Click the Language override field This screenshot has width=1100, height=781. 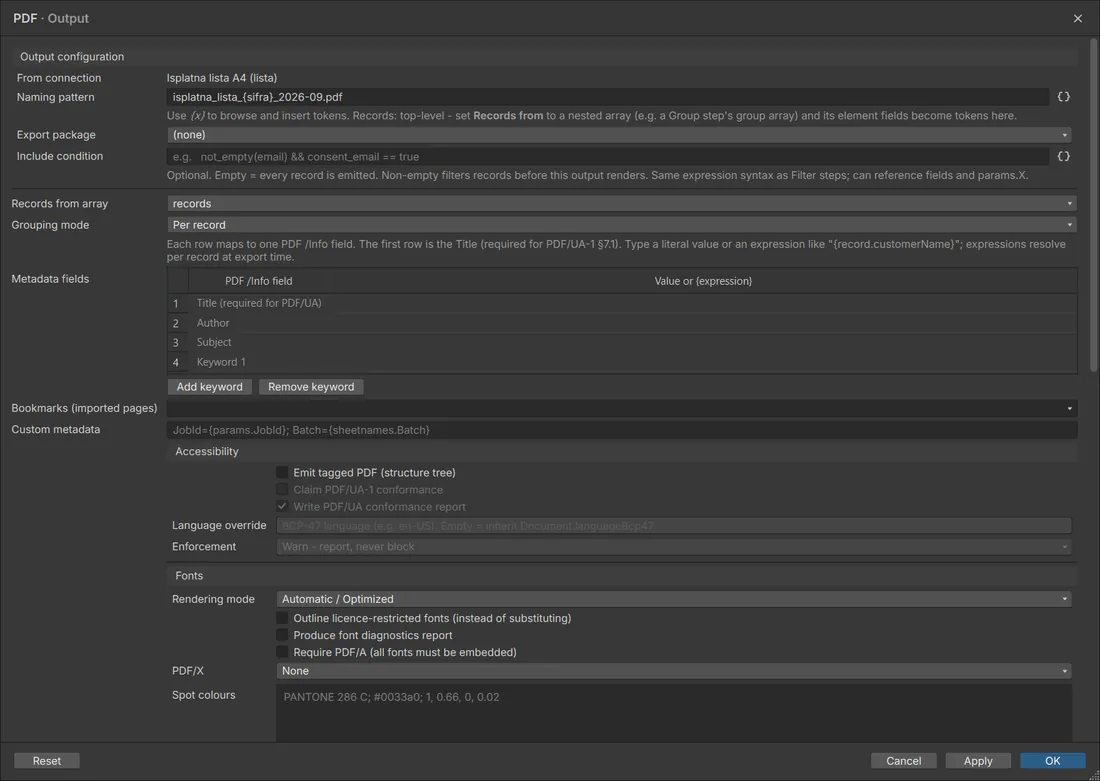(674, 526)
